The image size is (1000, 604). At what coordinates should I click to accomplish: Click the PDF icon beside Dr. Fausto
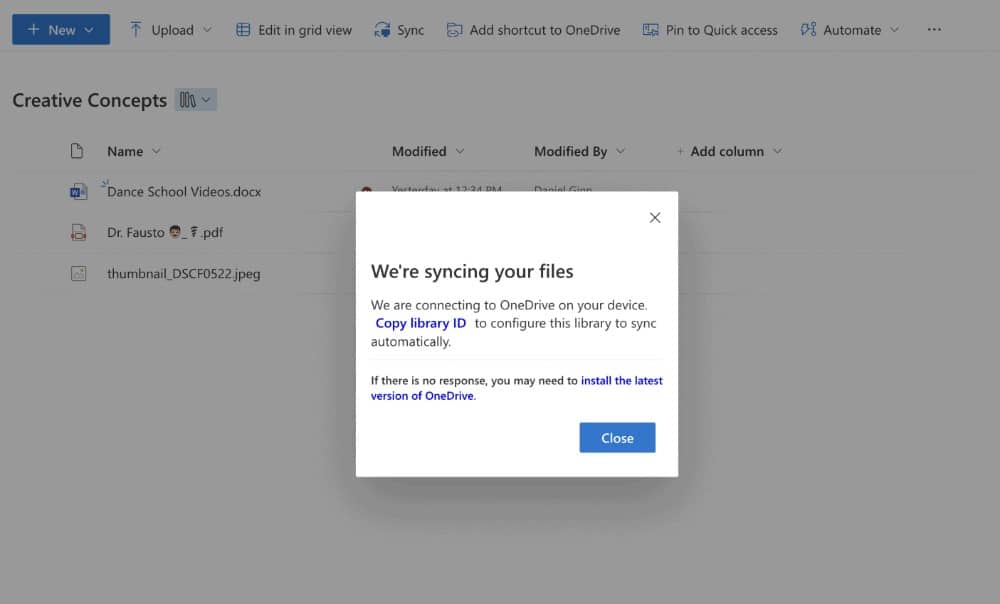tap(78, 233)
